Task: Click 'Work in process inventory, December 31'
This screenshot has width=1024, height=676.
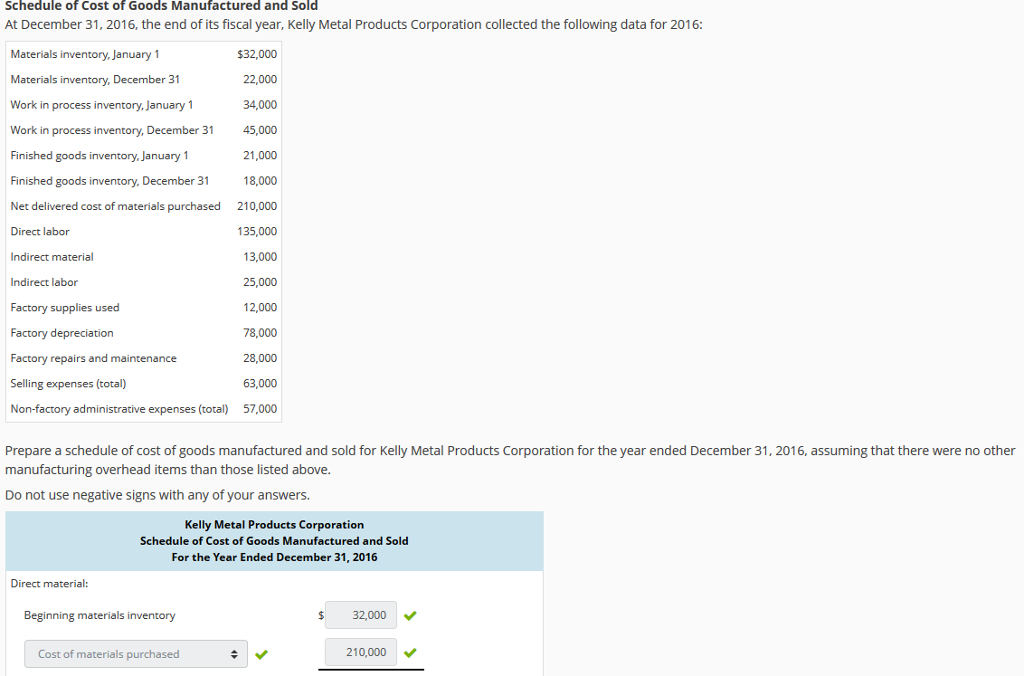Action: click(x=112, y=131)
